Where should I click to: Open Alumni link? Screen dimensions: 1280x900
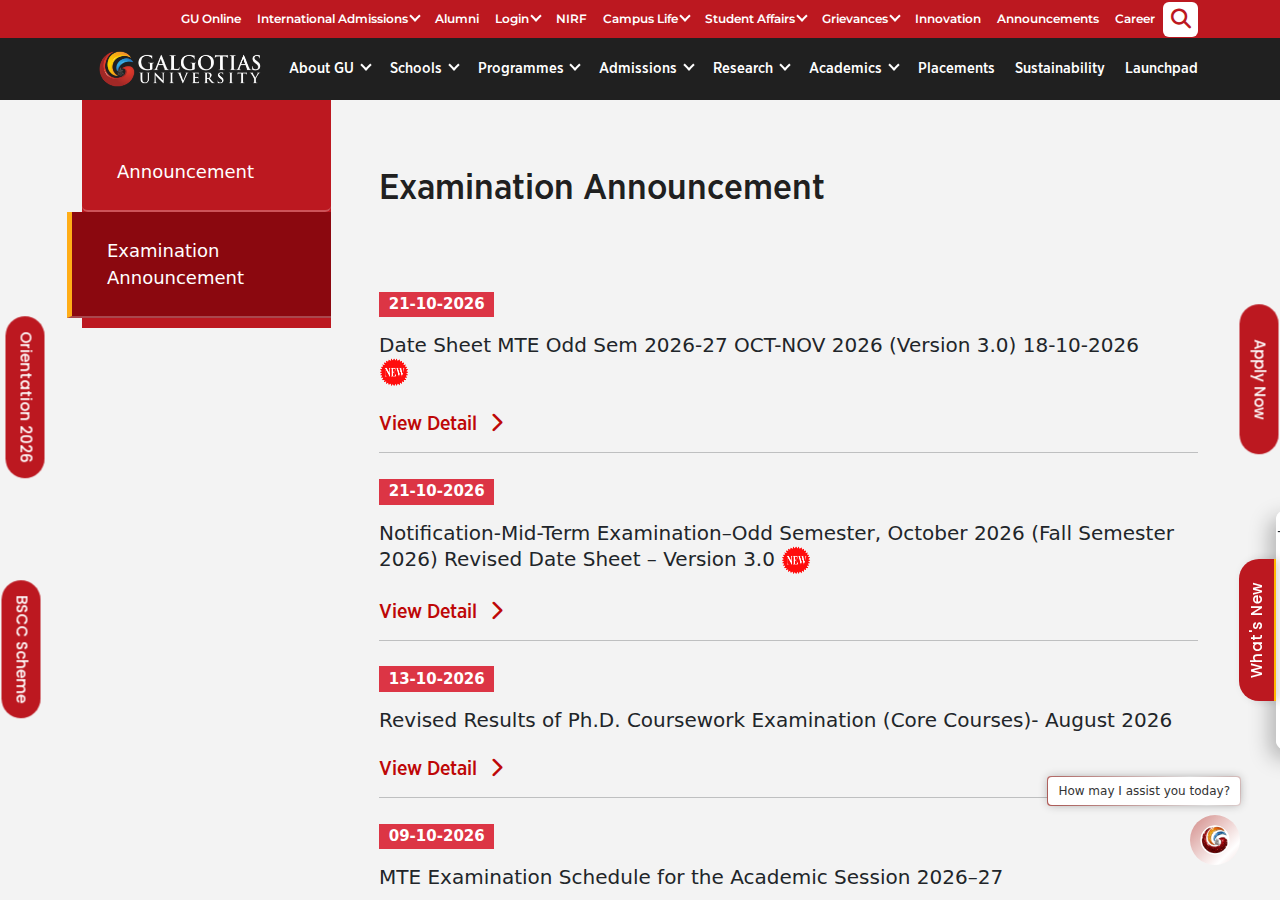pyautogui.click(x=457, y=19)
